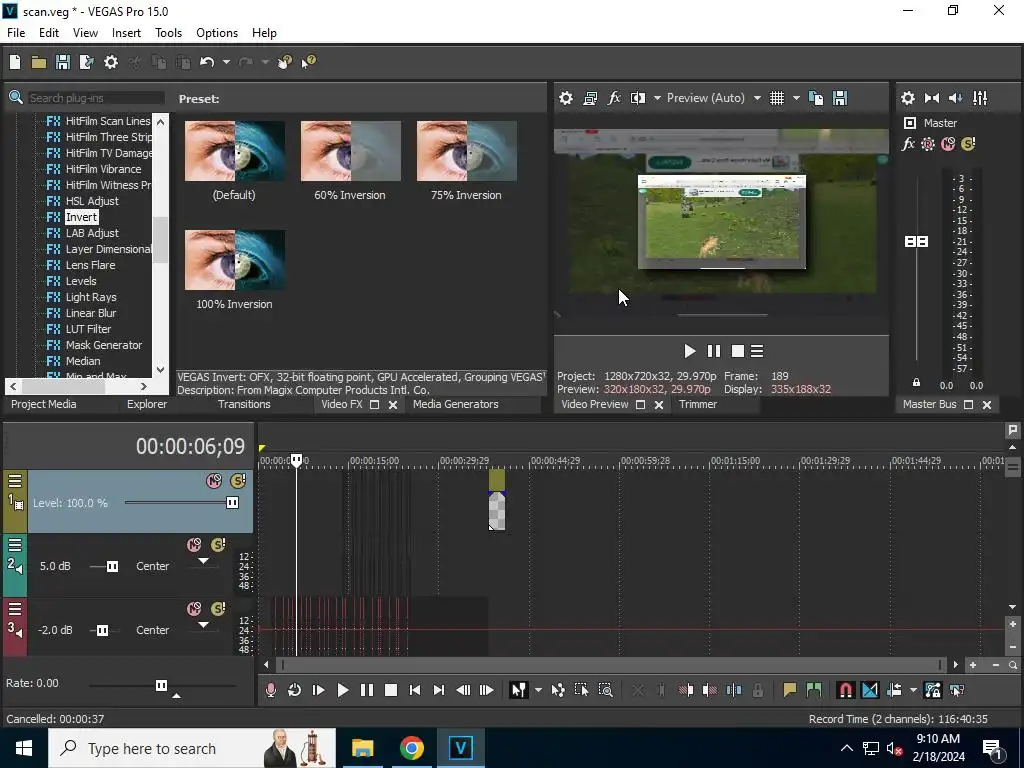The image size is (1024, 768).
Task: Click the Downmix Output icon
Action: click(932, 98)
